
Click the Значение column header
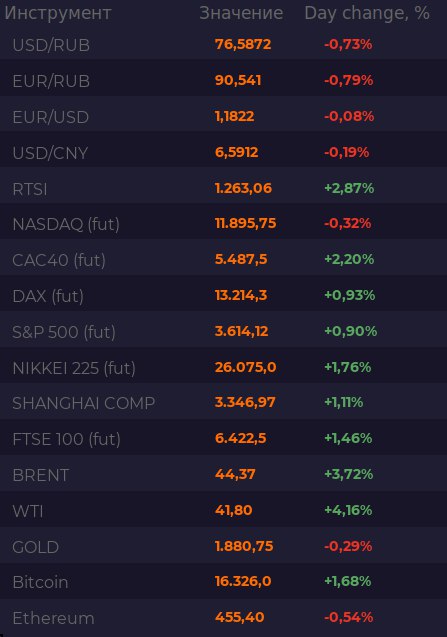(x=241, y=13)
